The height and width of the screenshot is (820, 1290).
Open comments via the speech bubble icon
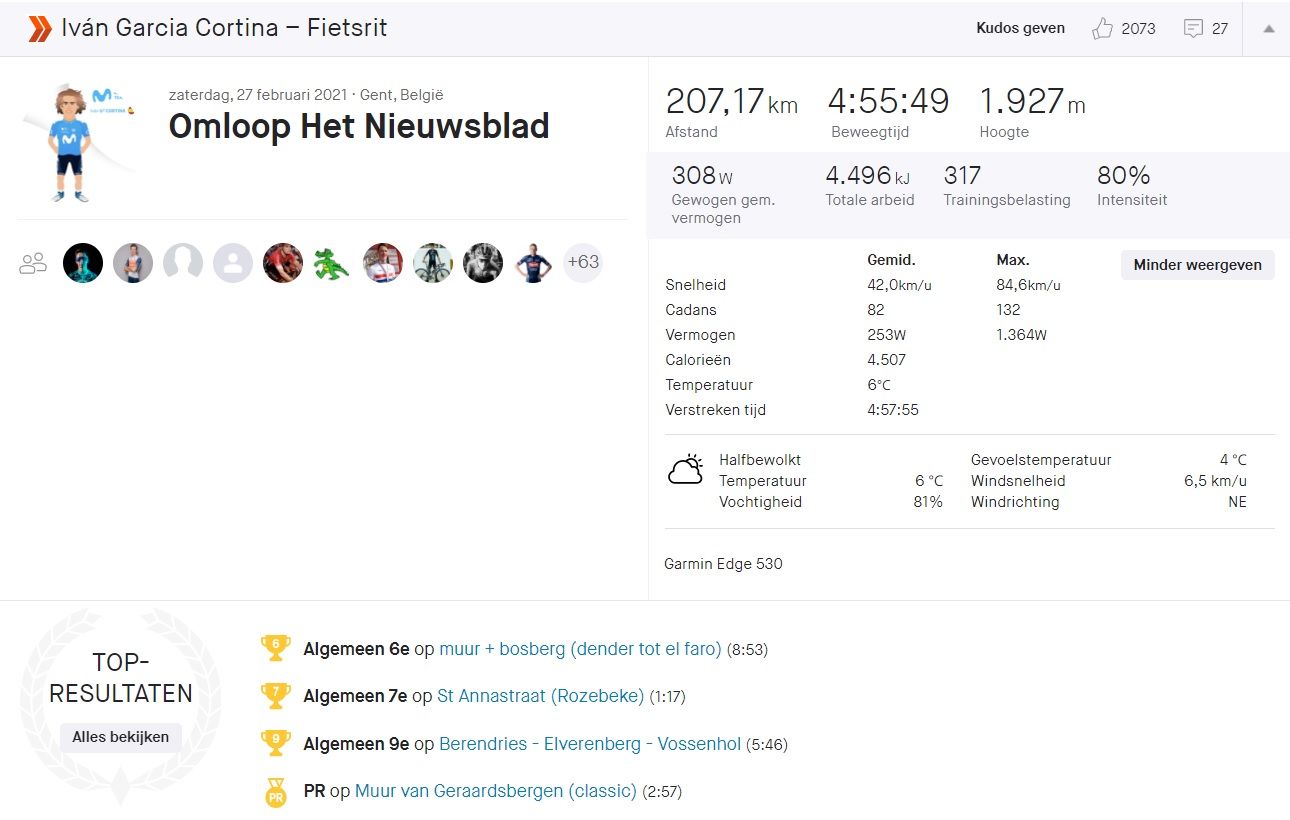(1192, 28)
